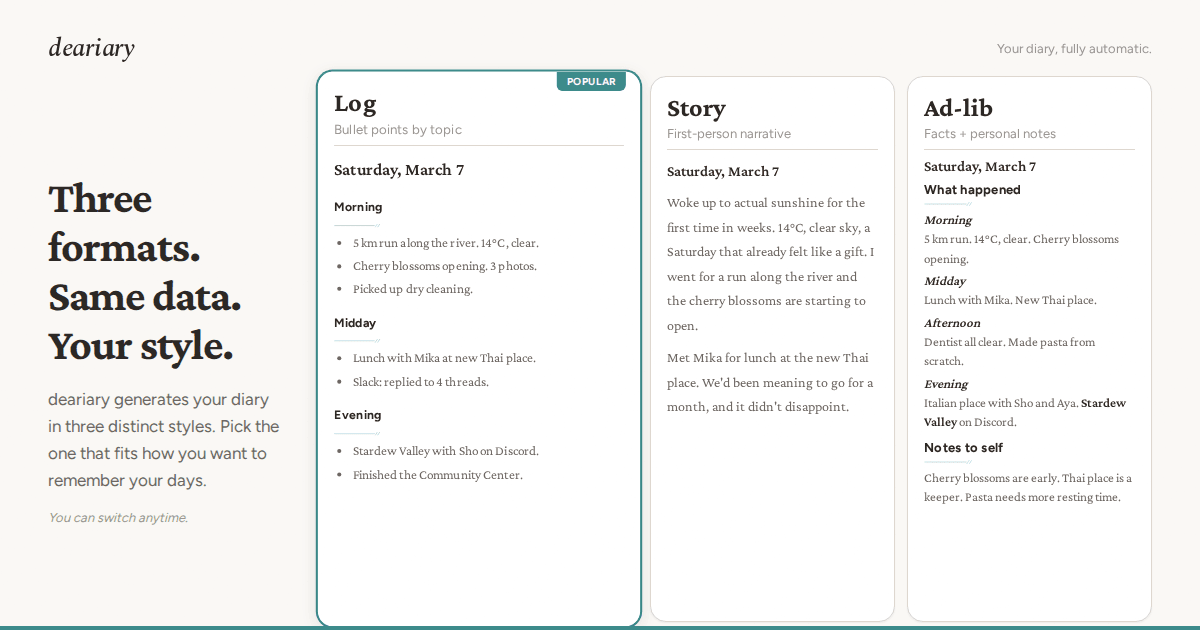Click 'Notes to self' heading in Ad-lib card

tap(962, 447)
